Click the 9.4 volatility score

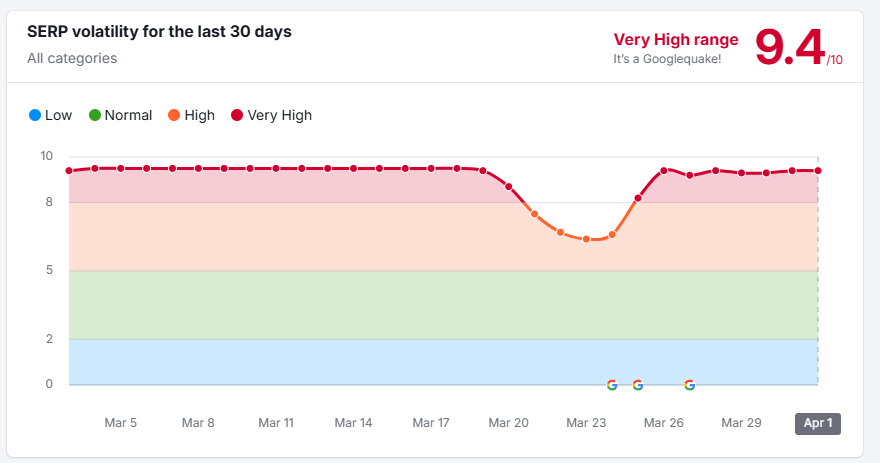789,46
